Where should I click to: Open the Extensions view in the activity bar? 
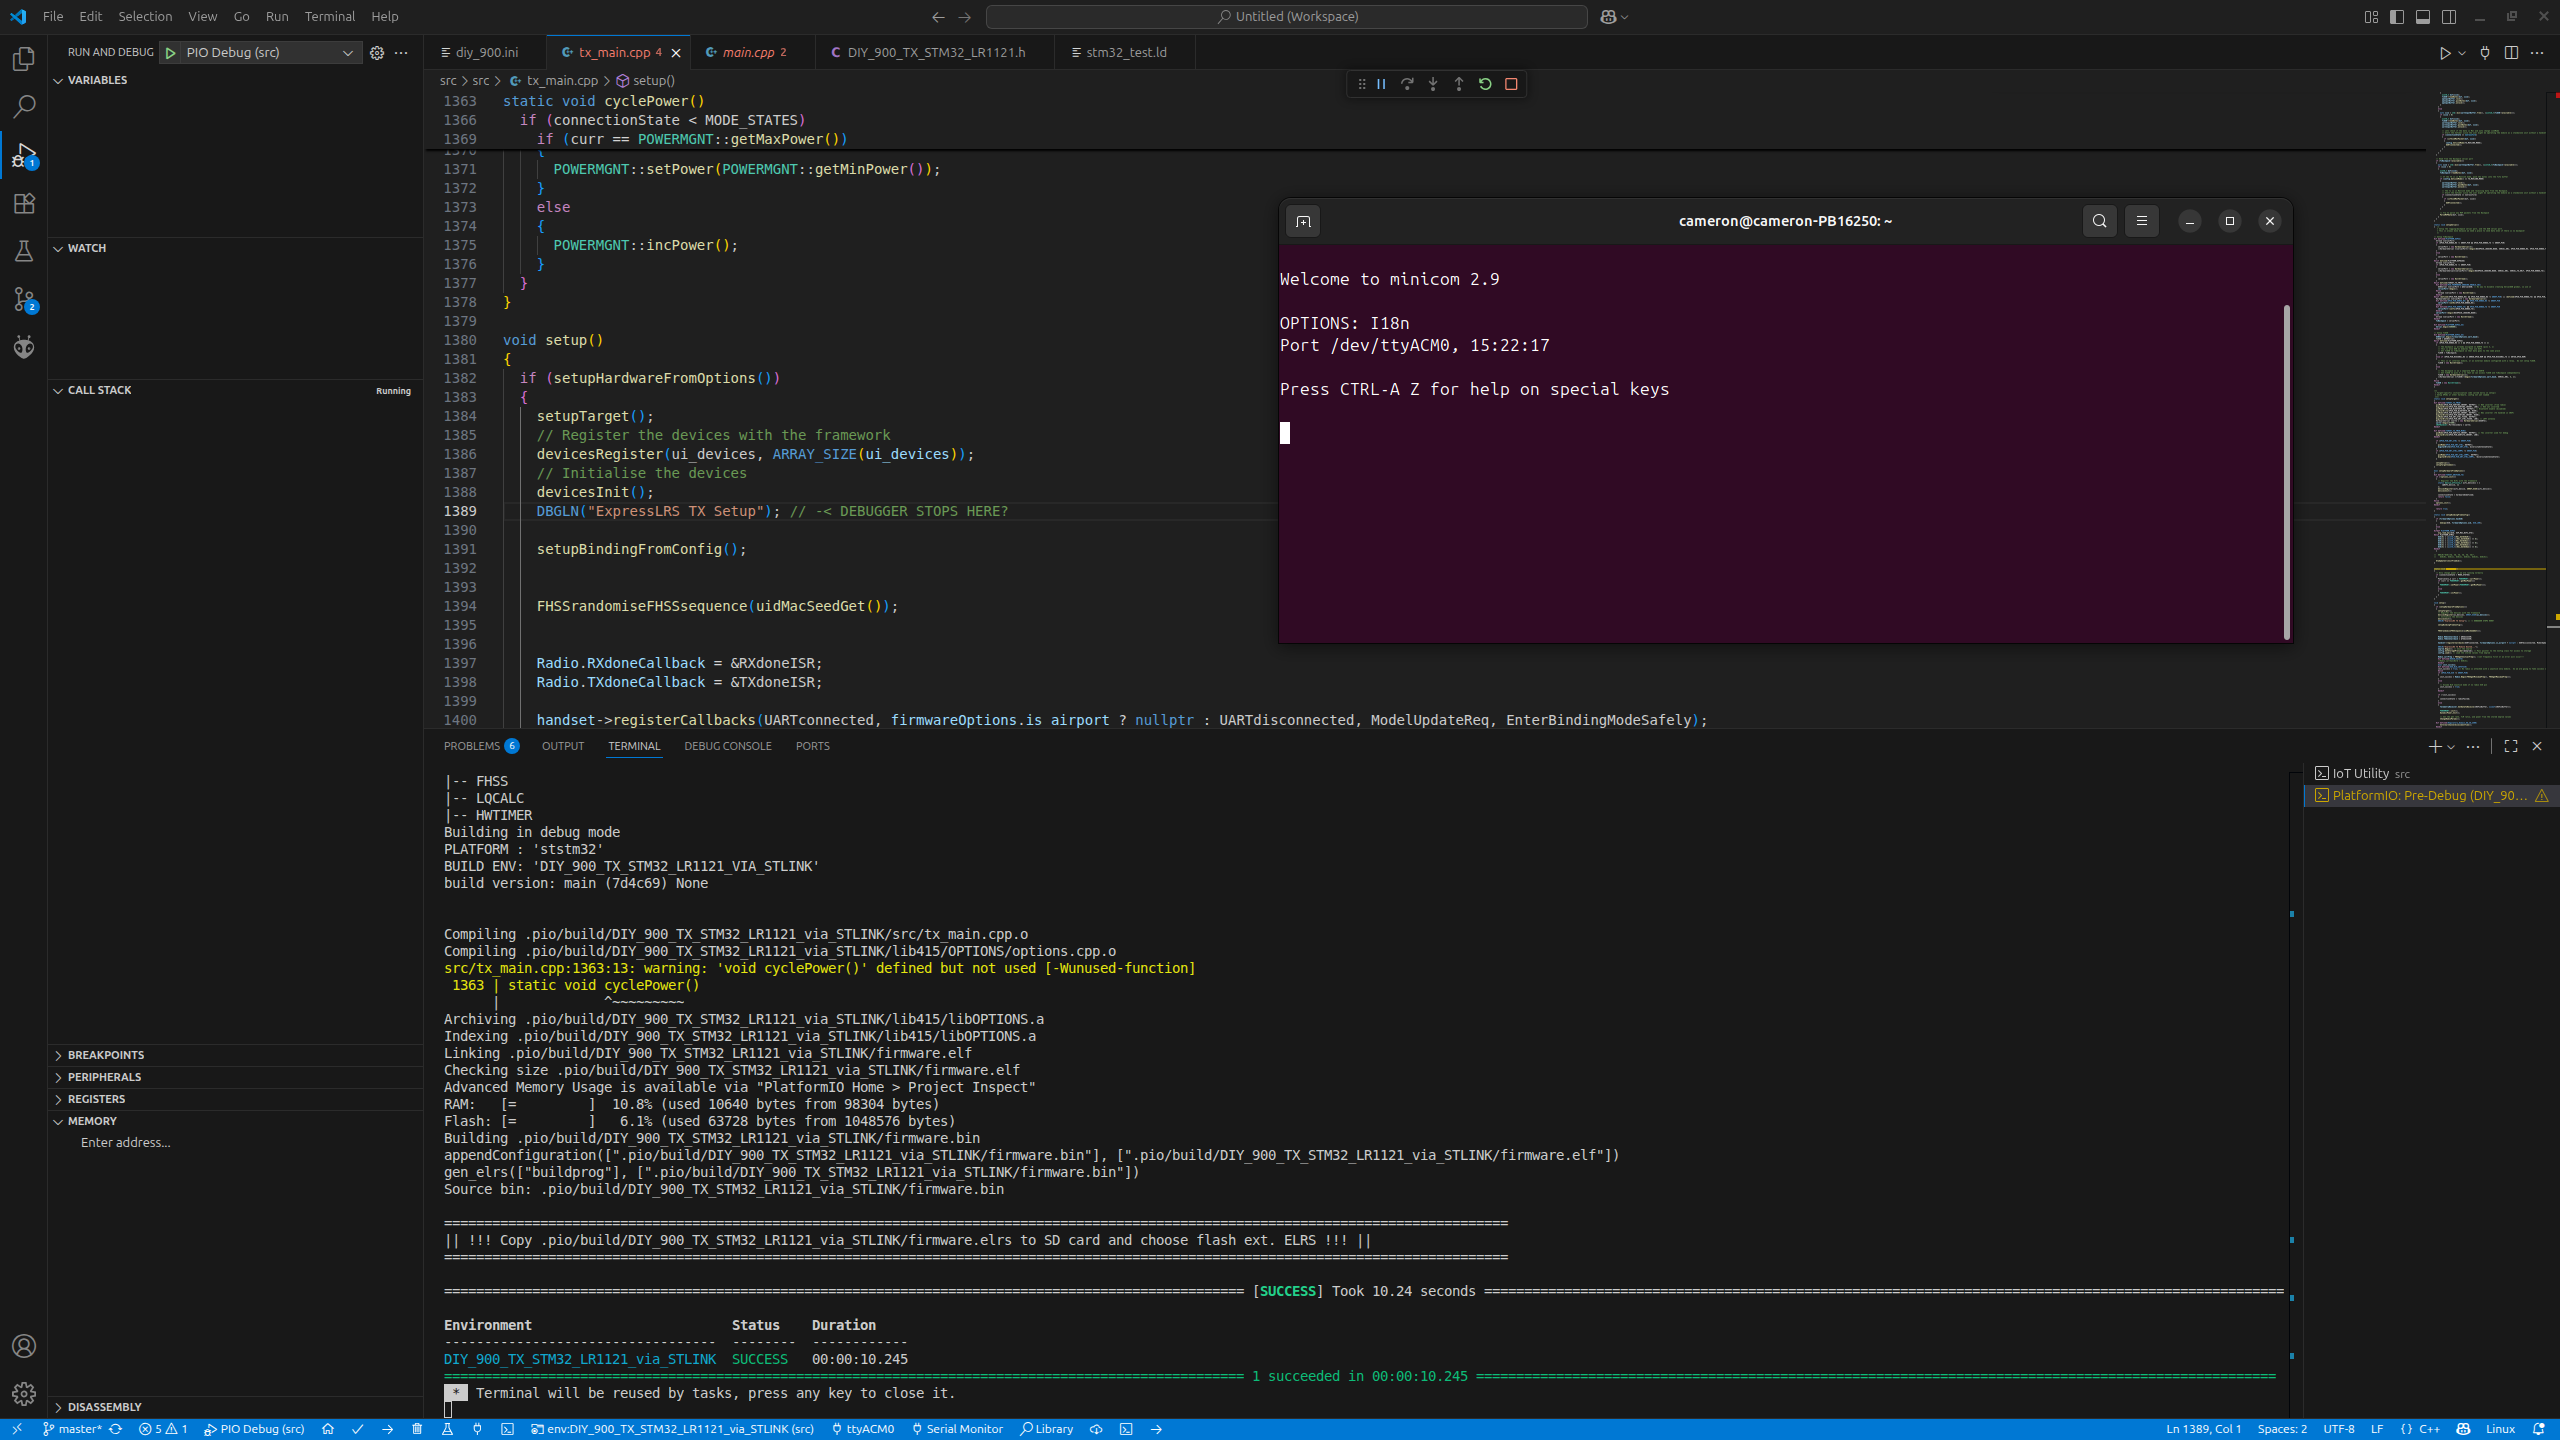coord(24,204)
